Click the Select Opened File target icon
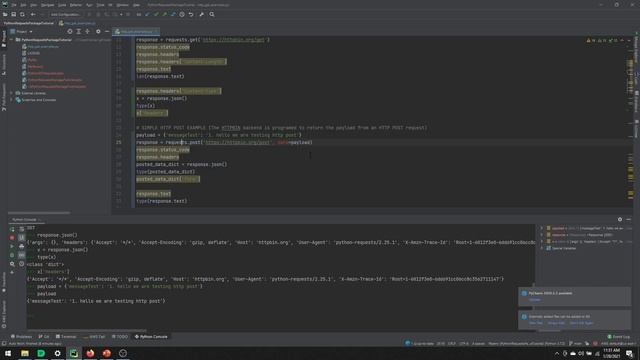 70,31
